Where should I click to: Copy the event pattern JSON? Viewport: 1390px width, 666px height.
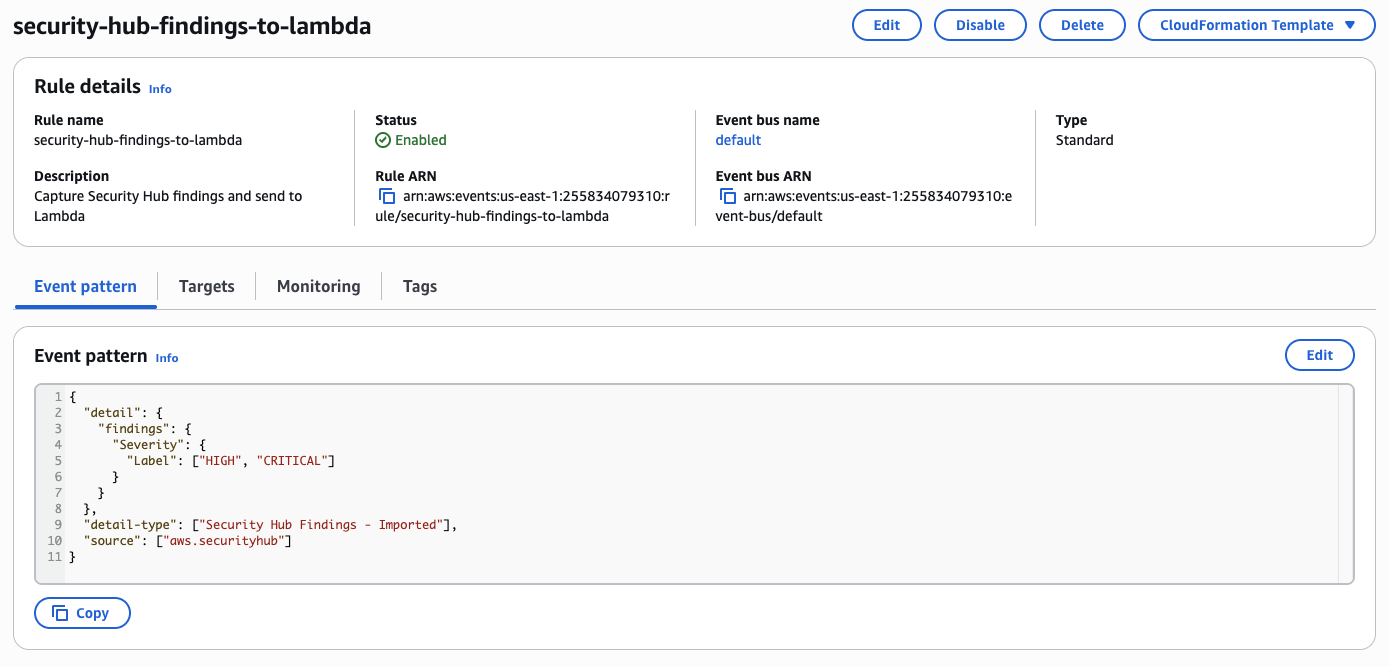tap(82, 612)
